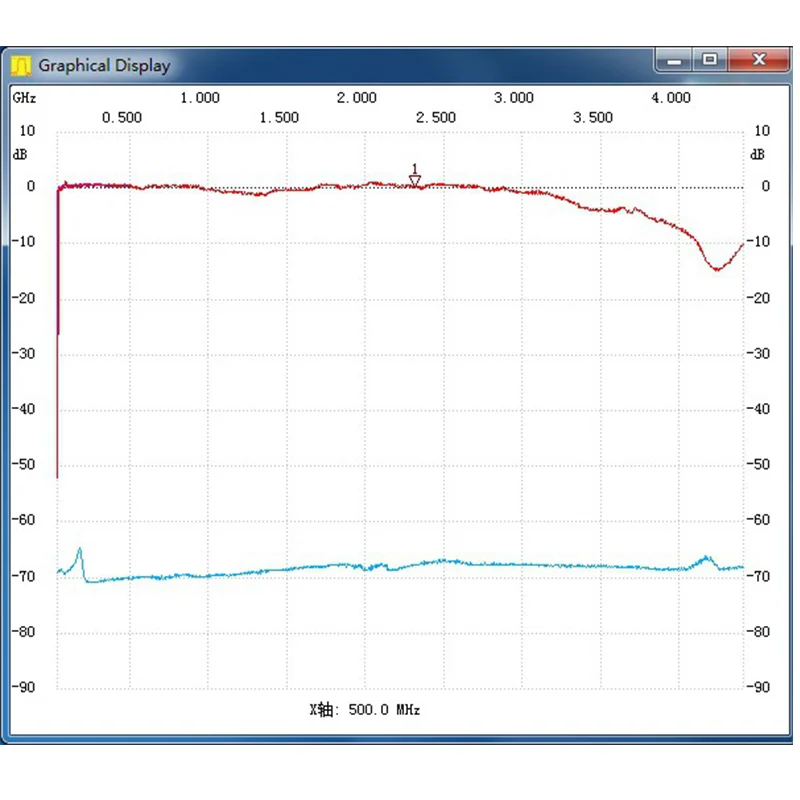The image size is (800, 800).
Task: Click the right -40 axis value
Action: [x=758, y=409]
